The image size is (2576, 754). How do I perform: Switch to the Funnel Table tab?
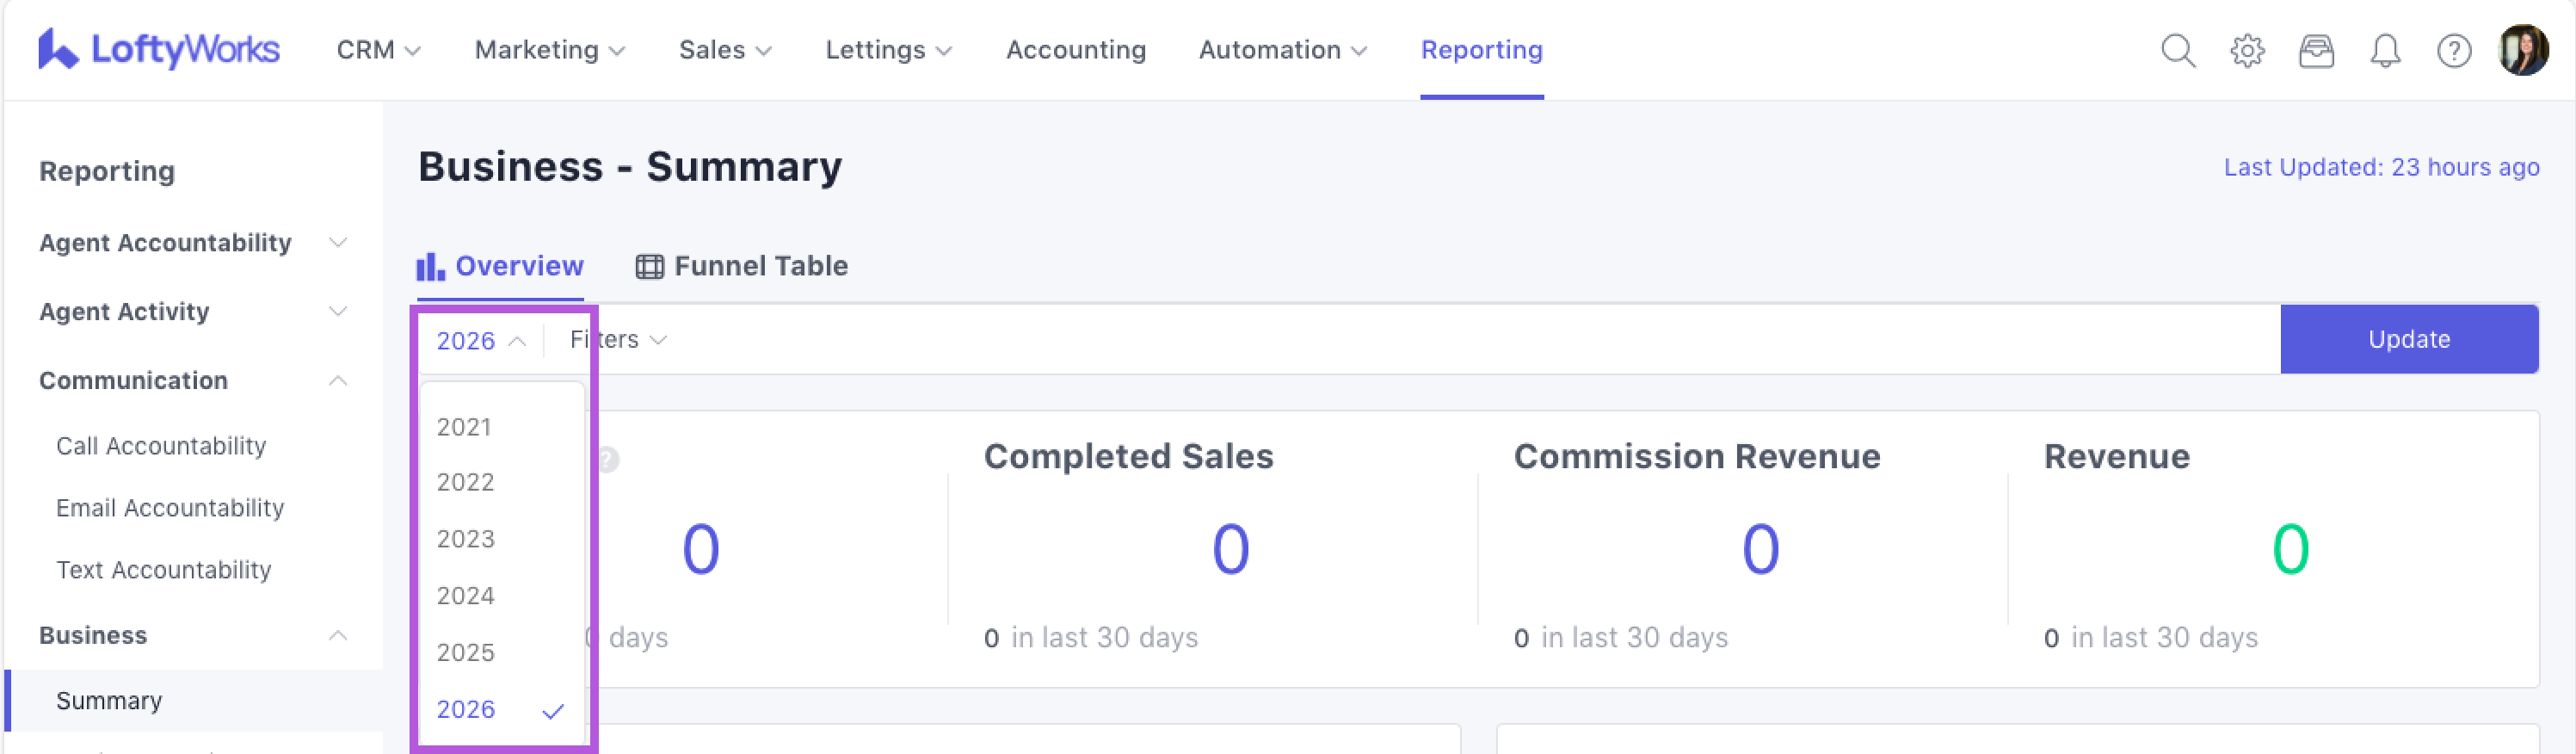pyautogui.click(x=742, y=266)
